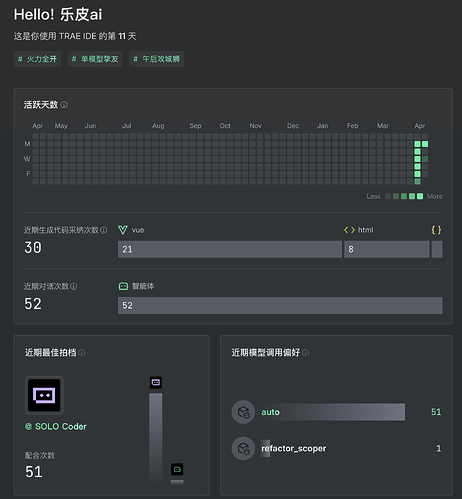Click the model icon beside refactor_scoper
This screenshot has height=499, width=462.
click(x=243, y=448)
